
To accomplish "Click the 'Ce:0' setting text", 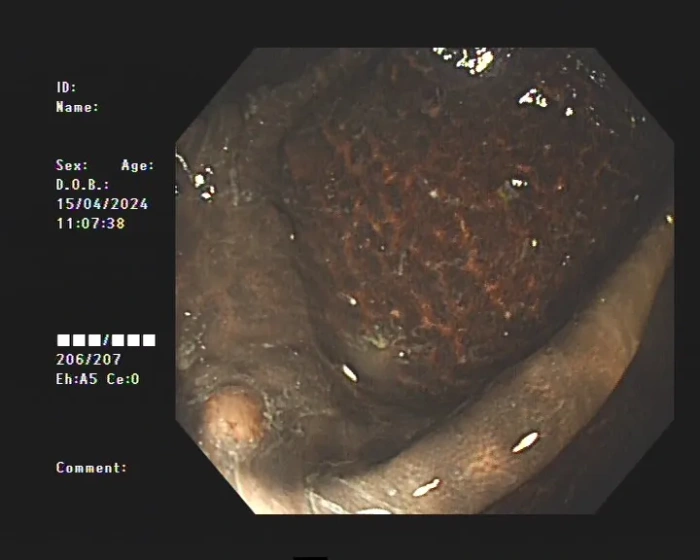I will pos(123,379).
